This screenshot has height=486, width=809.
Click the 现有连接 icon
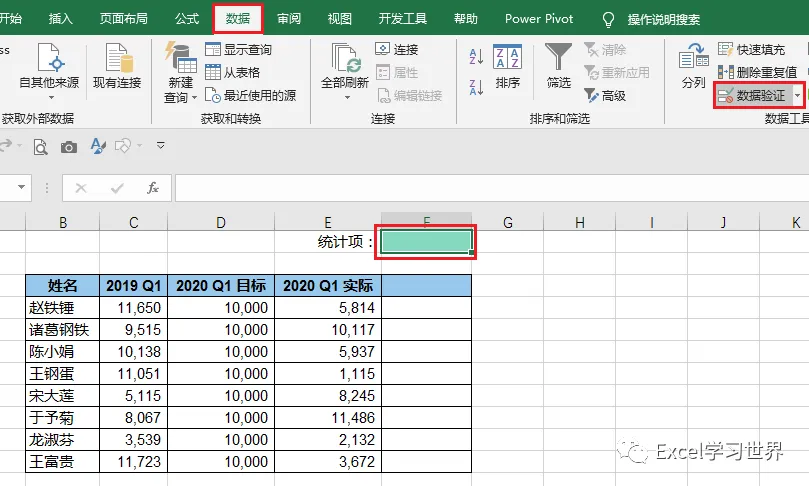point(117,66)
